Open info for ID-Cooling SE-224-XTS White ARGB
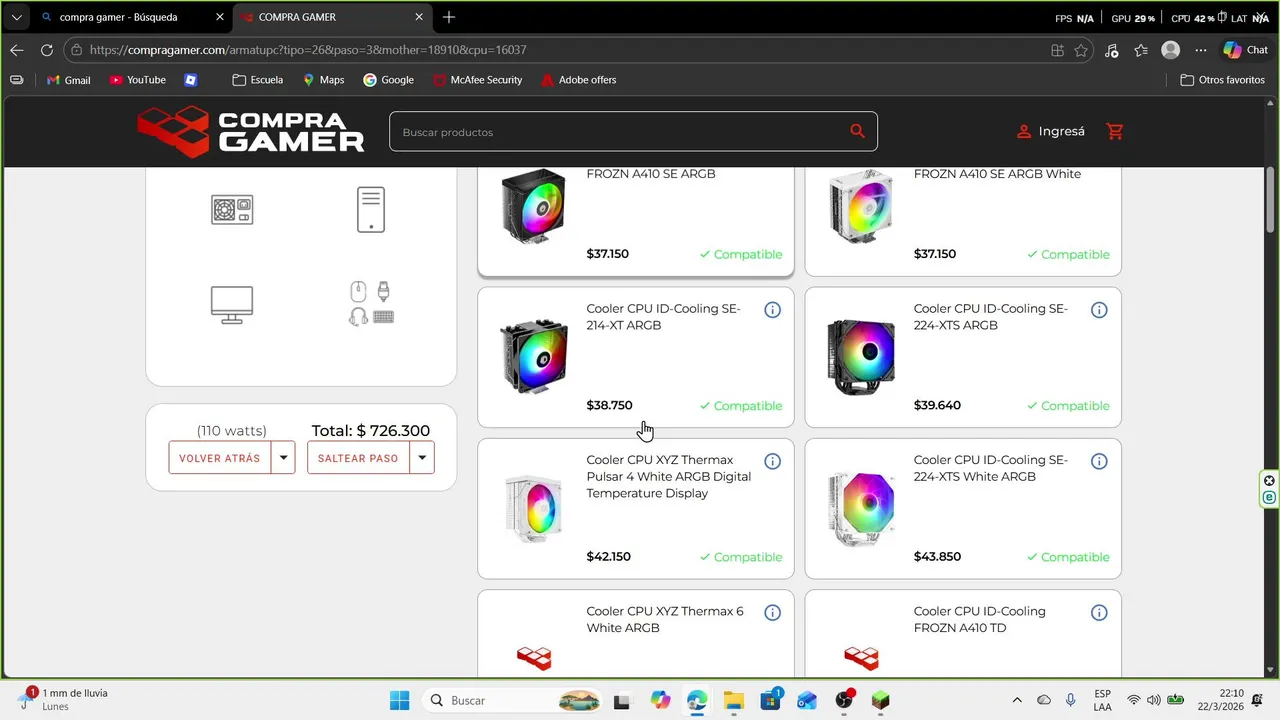1280x720 pixels. tap(1099, 461)
